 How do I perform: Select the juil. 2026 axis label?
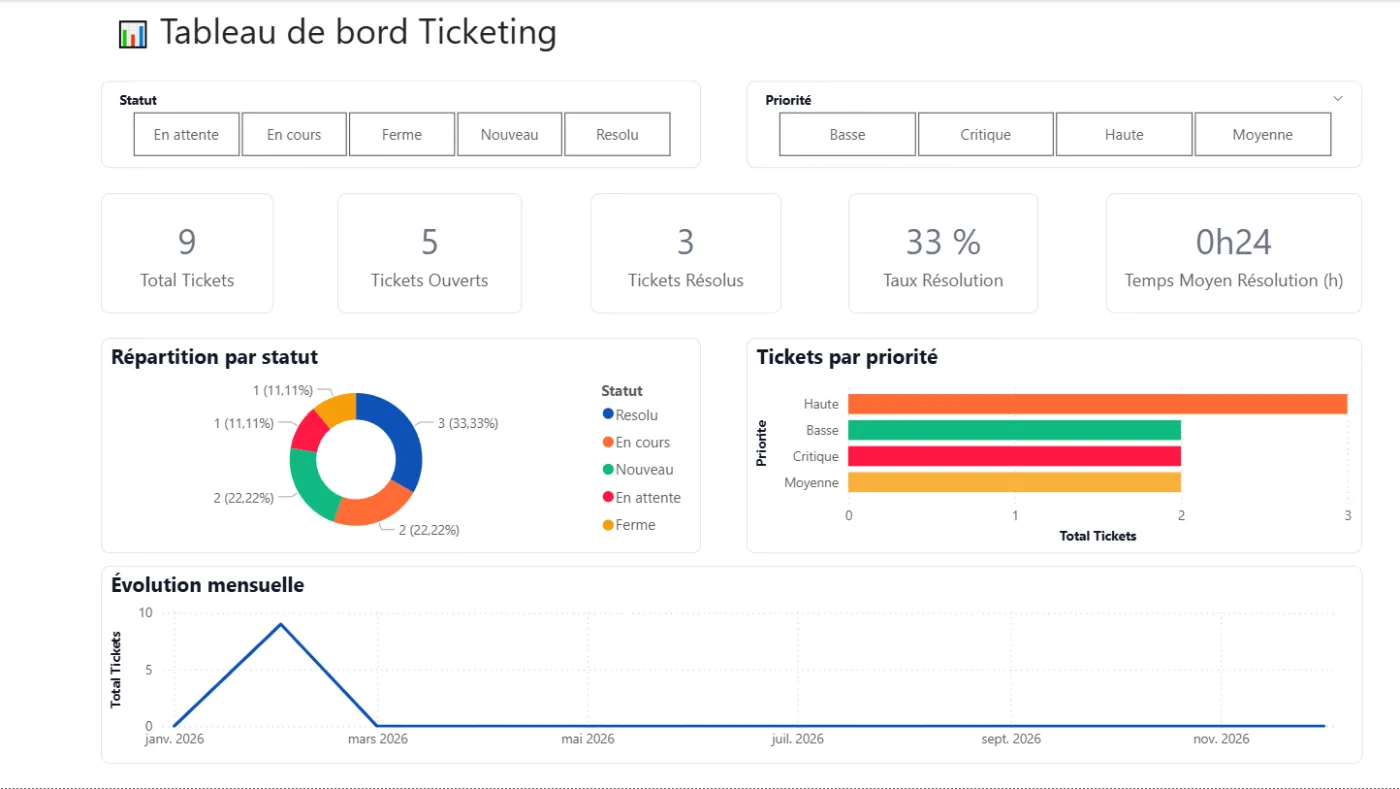[x=797, y=739]
